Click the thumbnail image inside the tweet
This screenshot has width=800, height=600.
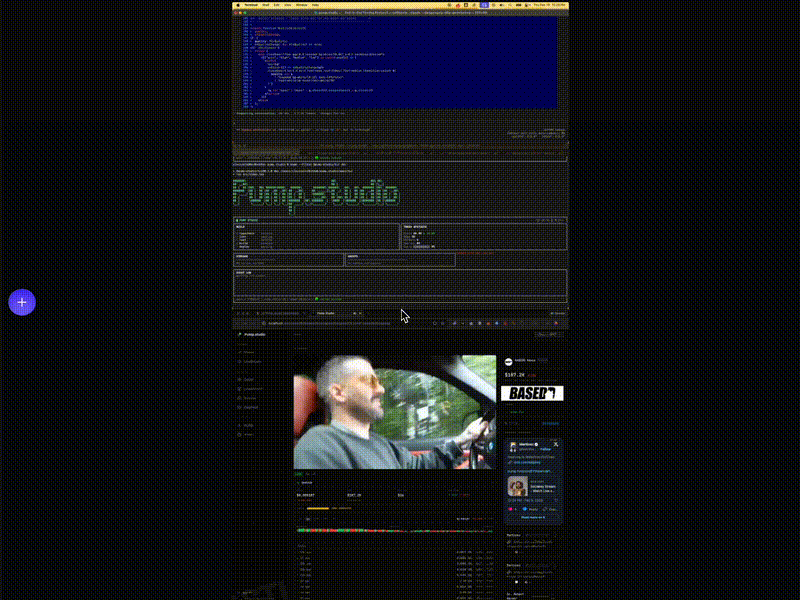pyautogui.click(x=517, y=487)
